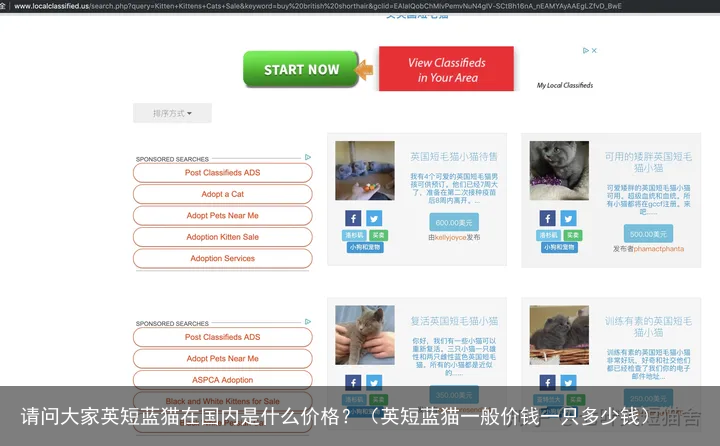Open gray kitten thumbnail of 可用的矮胖英国短毛猫小猫
This screenshot has height=446, width=720.
(559, 170)
